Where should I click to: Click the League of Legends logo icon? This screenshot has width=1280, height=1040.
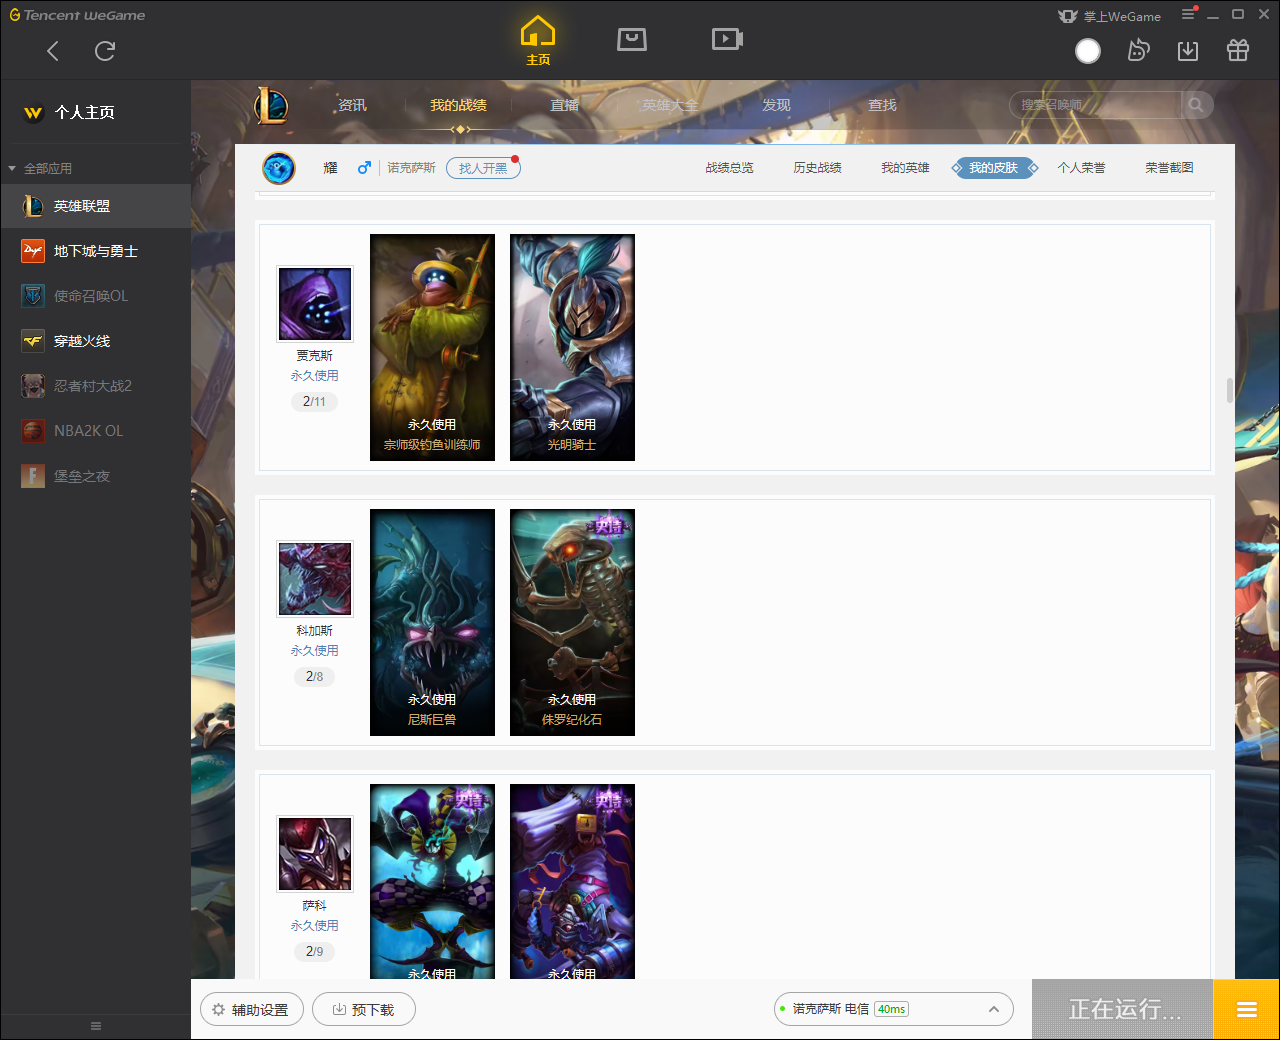271,105
